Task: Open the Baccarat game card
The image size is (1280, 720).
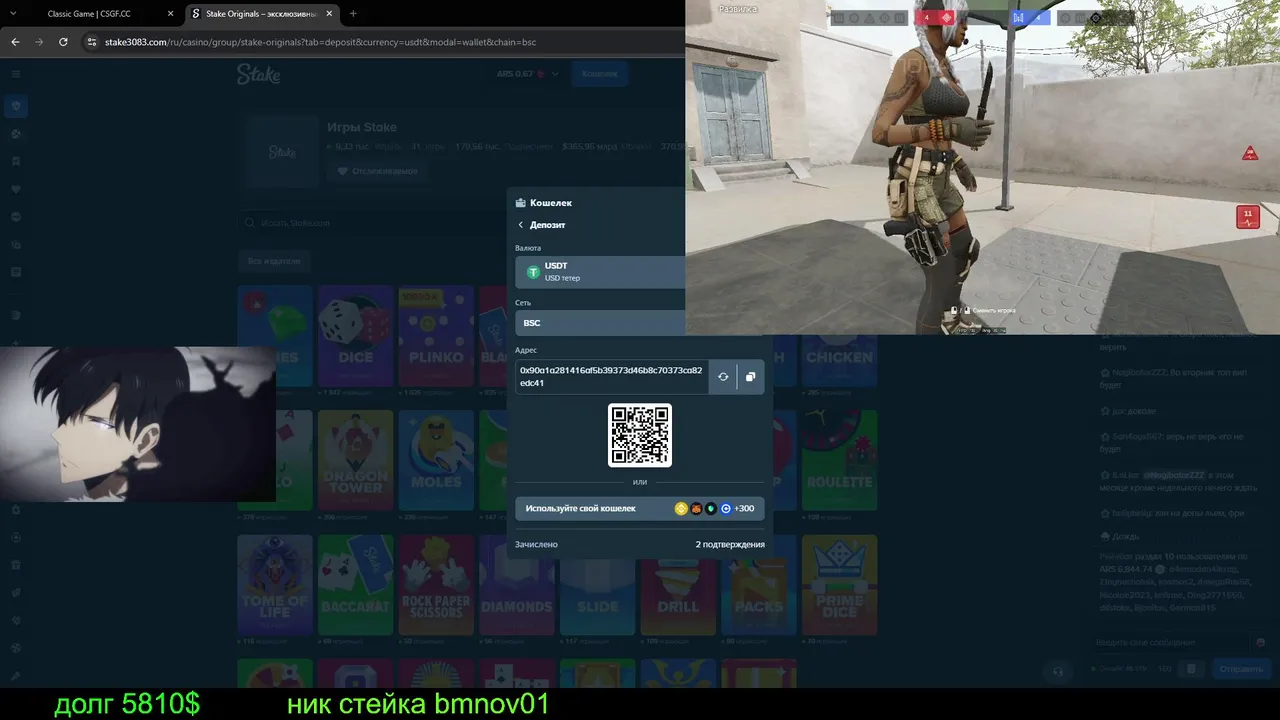Action: click(x=355, y=585)
